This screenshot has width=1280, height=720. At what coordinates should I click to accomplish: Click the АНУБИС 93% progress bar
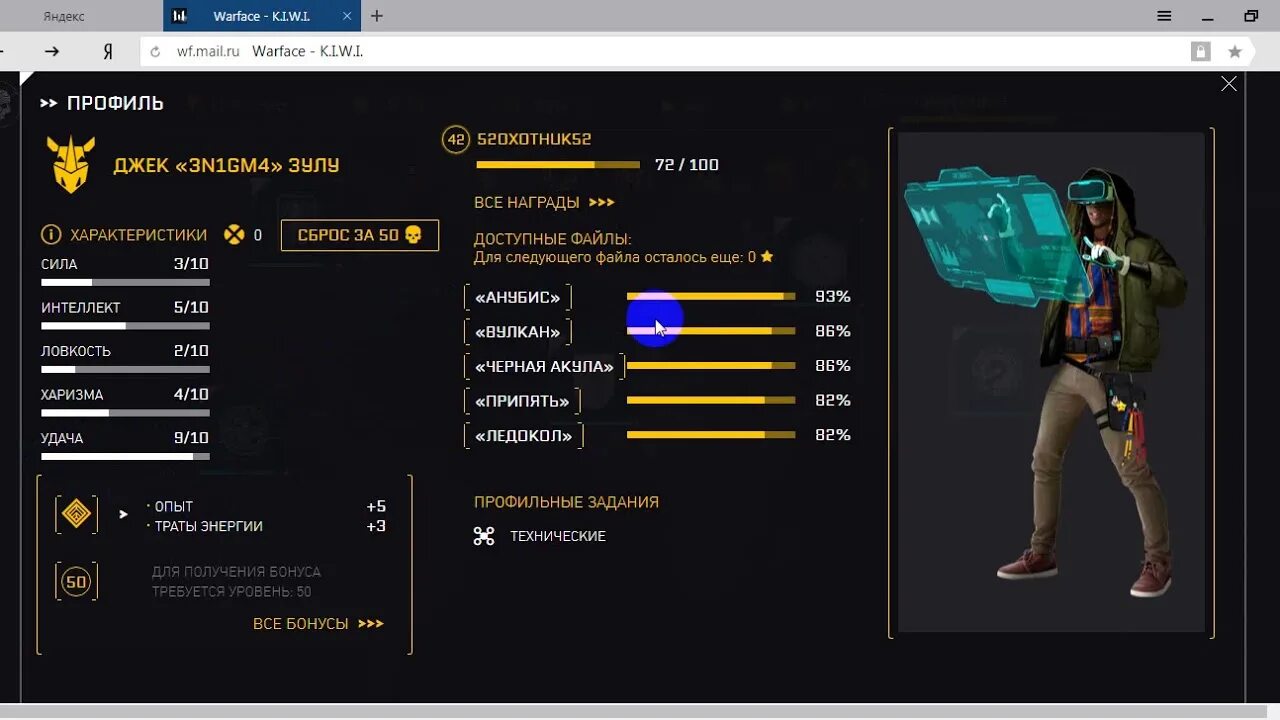pyautogui.click(x=711, y=297)
